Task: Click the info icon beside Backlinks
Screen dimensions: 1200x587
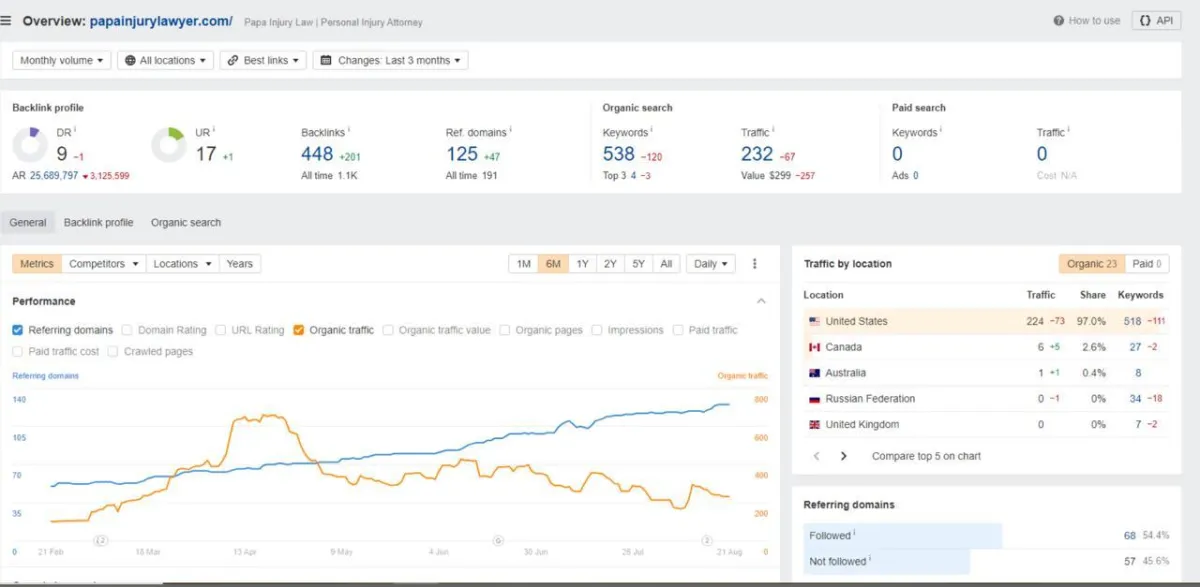Action: (348, 130)
